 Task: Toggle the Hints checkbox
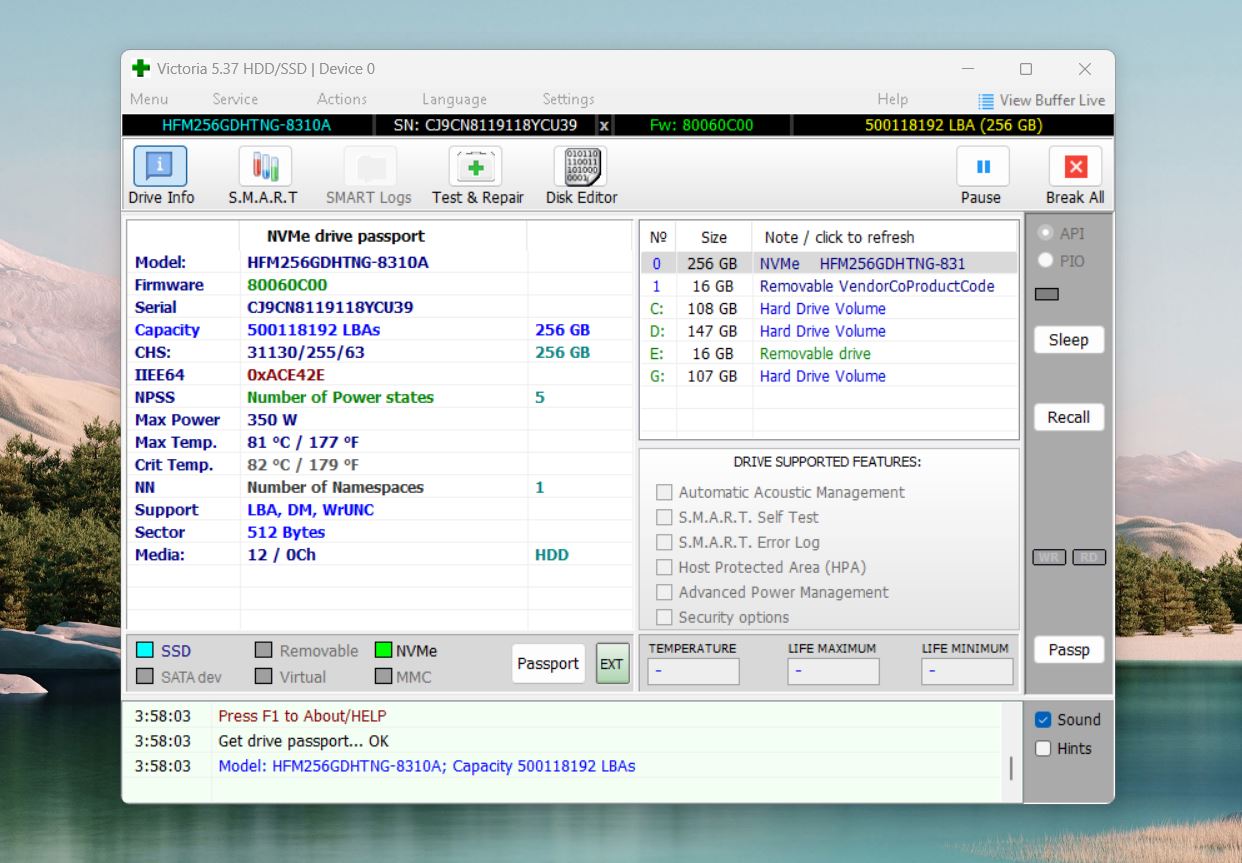point(1043,749)
